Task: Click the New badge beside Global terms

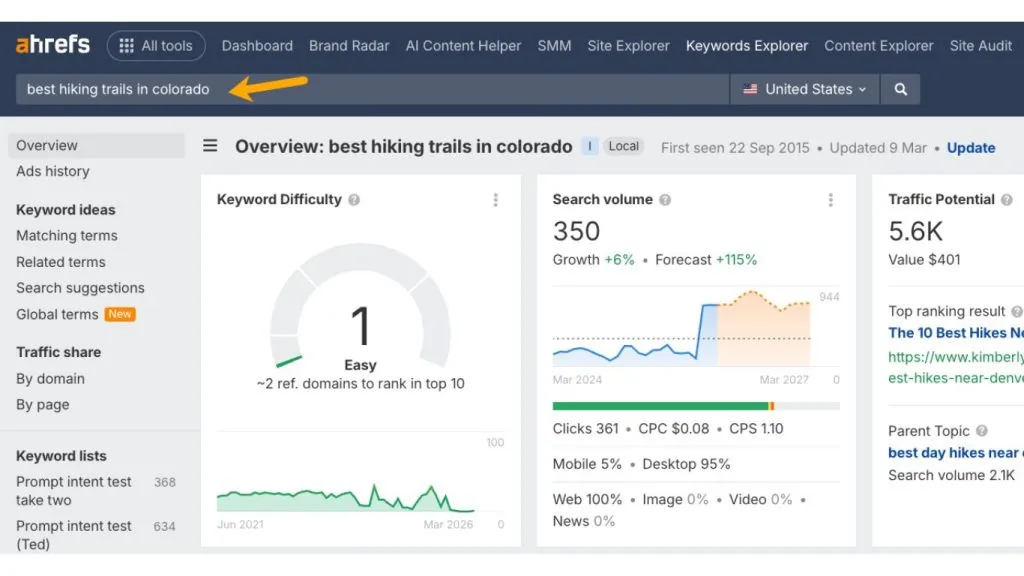Action: pos(120,314)
